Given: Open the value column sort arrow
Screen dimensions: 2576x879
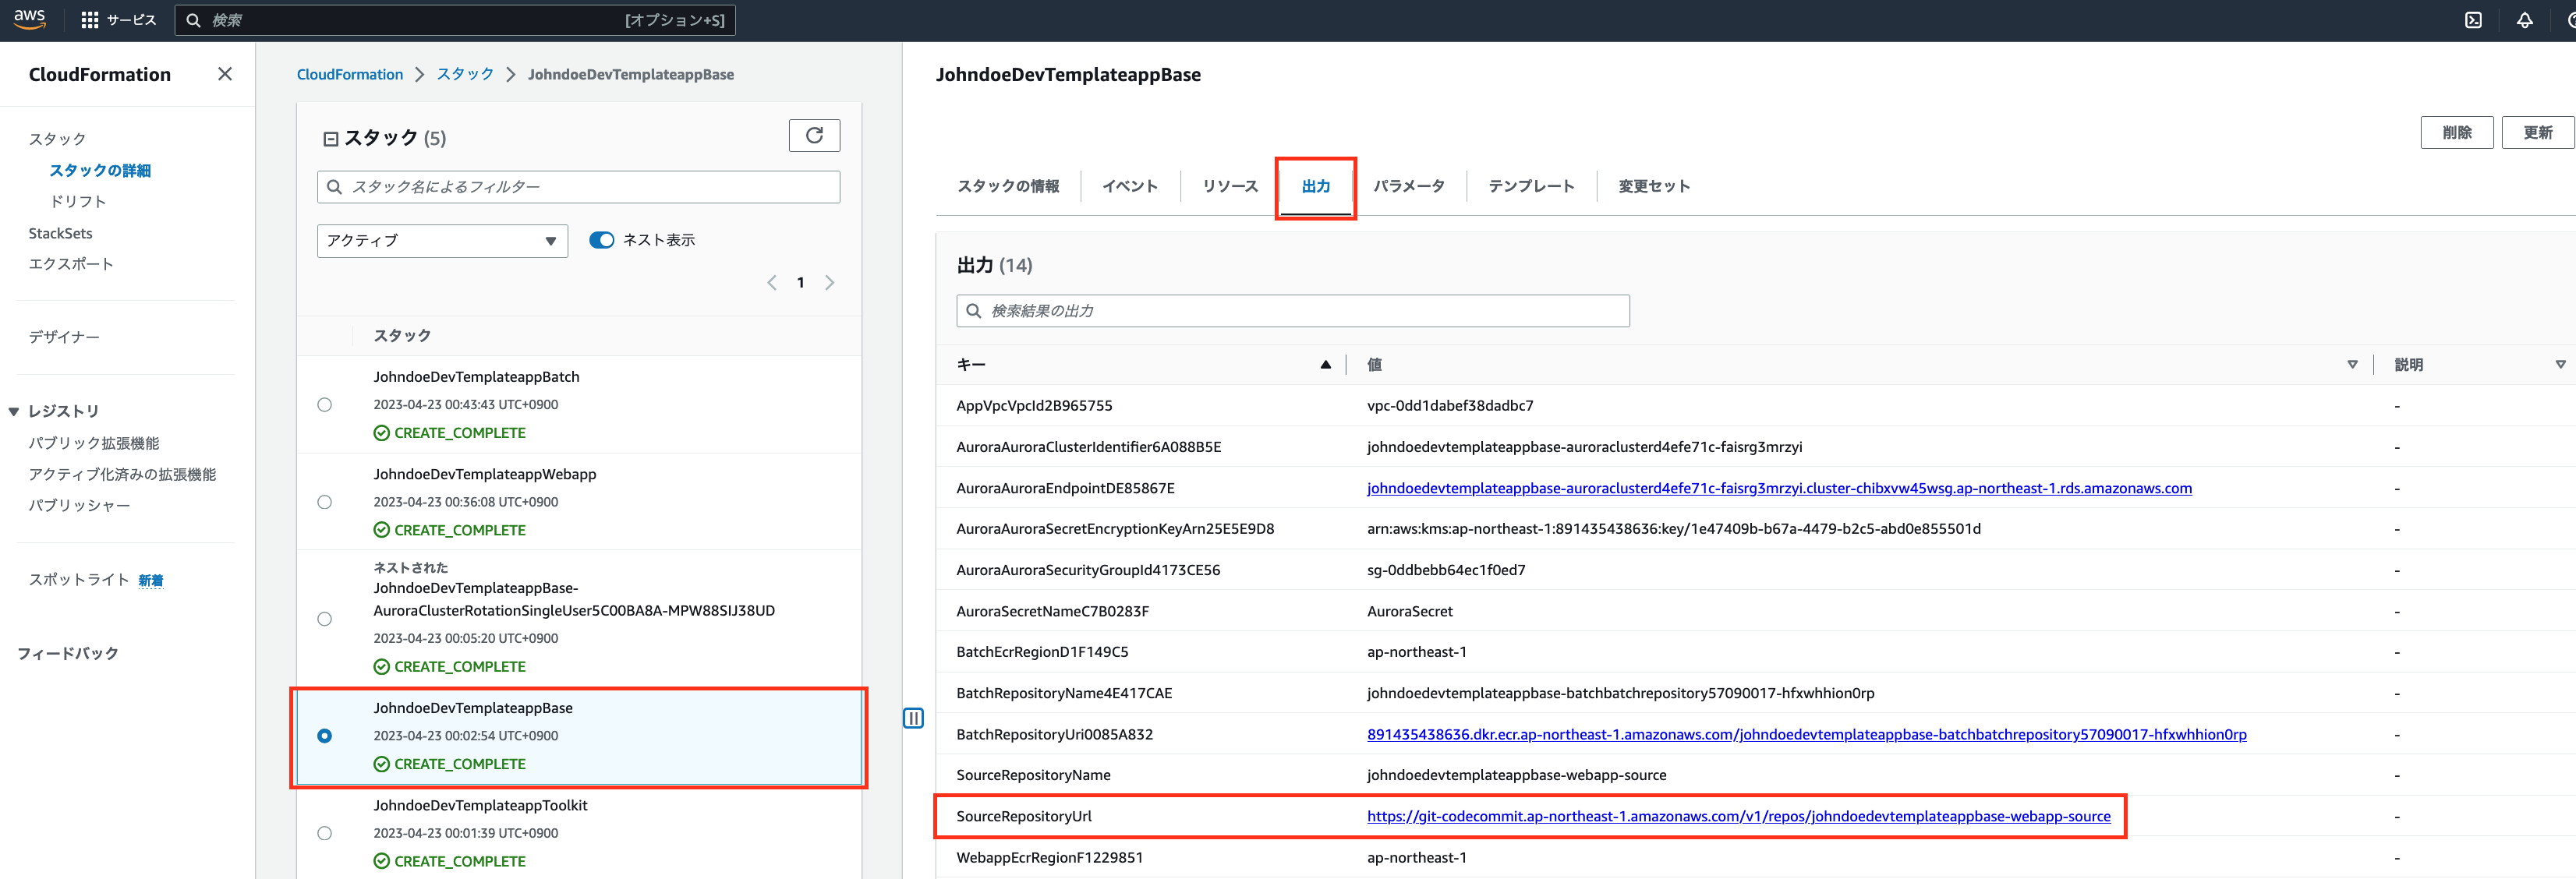Looking at the screenshot, I should (2352, 365).
